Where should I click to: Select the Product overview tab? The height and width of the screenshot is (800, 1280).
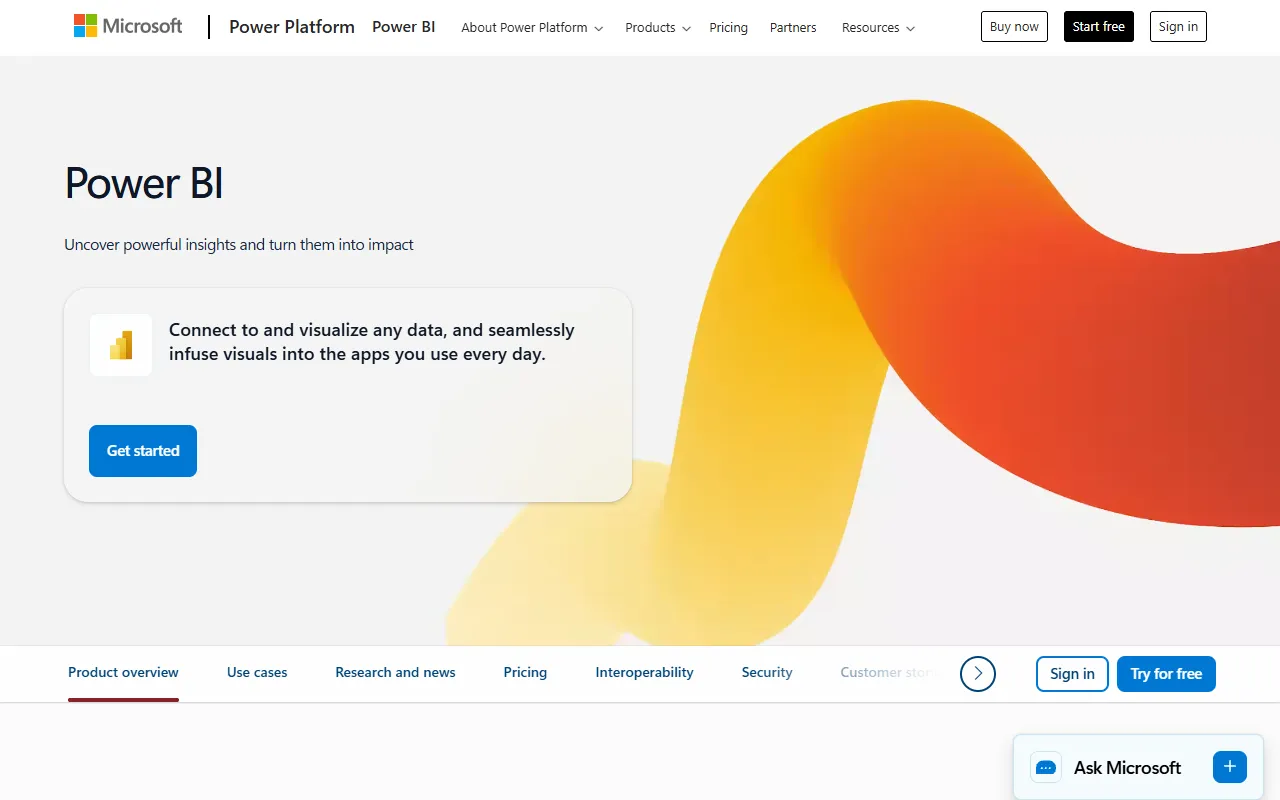(123, 673)
